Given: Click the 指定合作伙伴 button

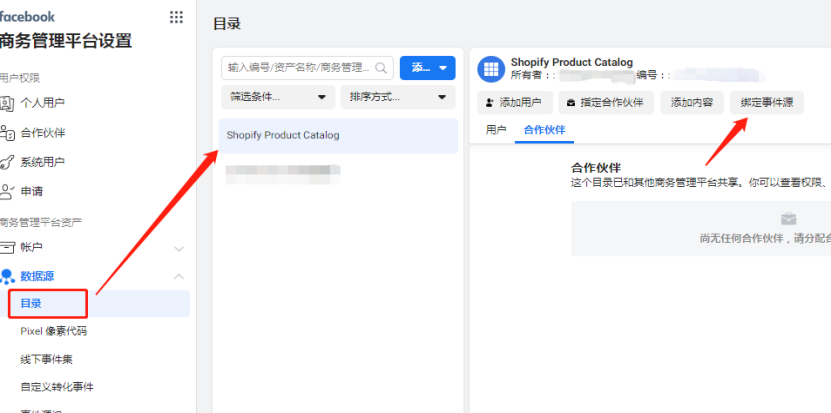Looking at the screenshot, I should [606, 103].
